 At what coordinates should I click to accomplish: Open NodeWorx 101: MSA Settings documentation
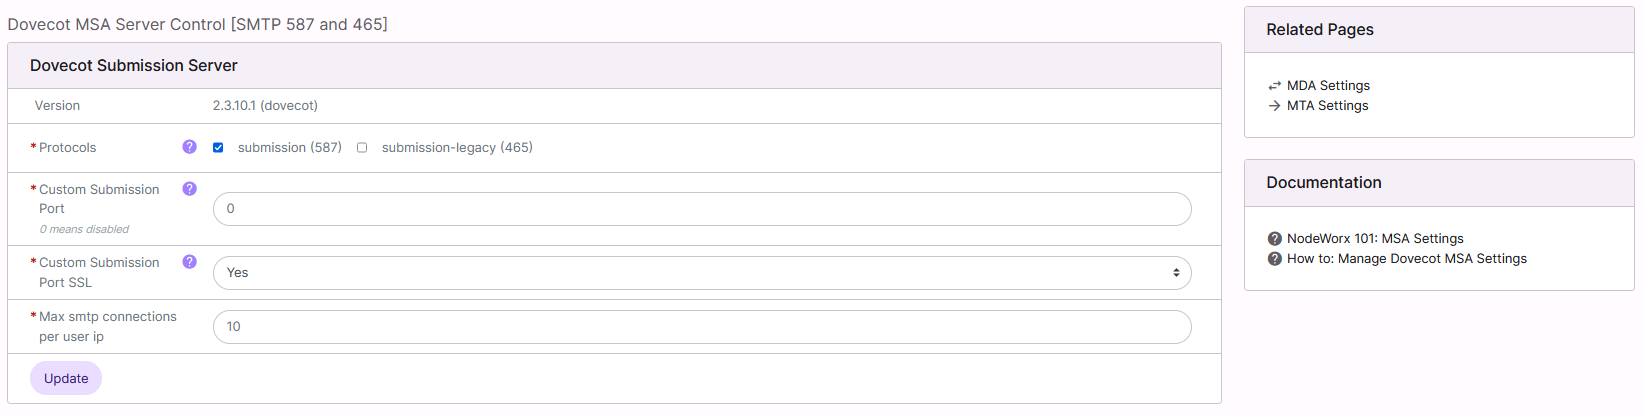click(x=1375, y=239)
